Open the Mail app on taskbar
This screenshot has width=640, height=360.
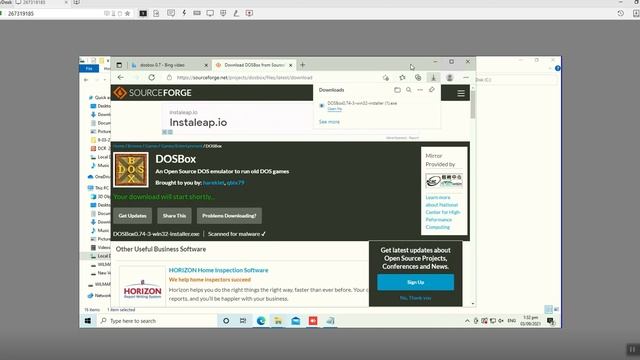pyautogui.click(x=296, y=321)
